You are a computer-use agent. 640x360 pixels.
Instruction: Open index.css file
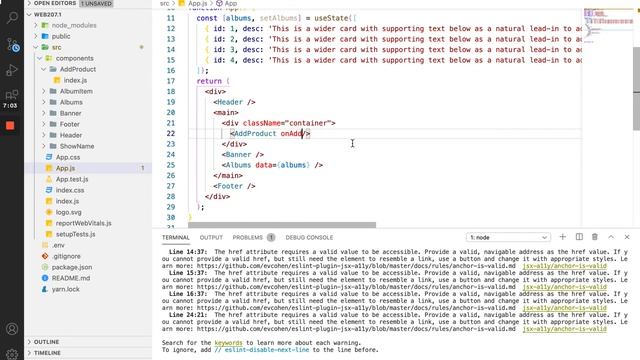tap(70, 190)
